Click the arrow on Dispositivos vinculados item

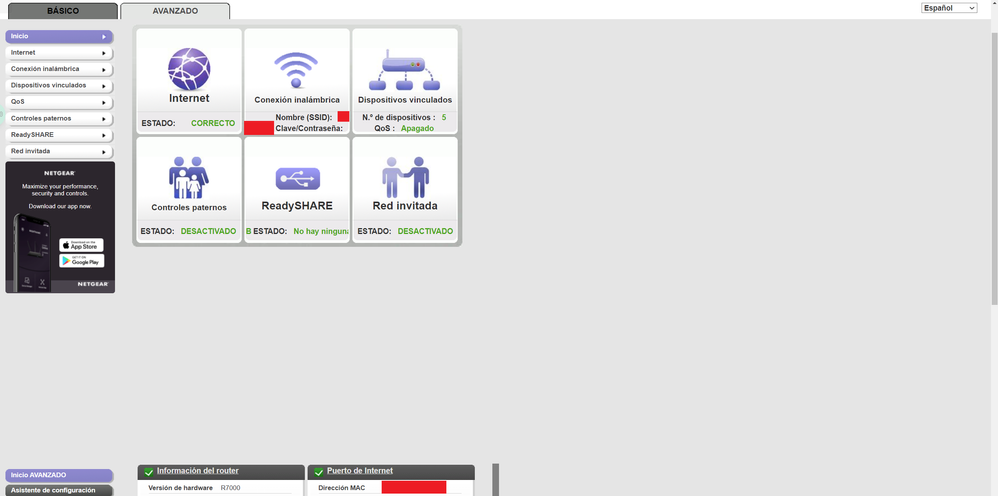click(104, 86)
